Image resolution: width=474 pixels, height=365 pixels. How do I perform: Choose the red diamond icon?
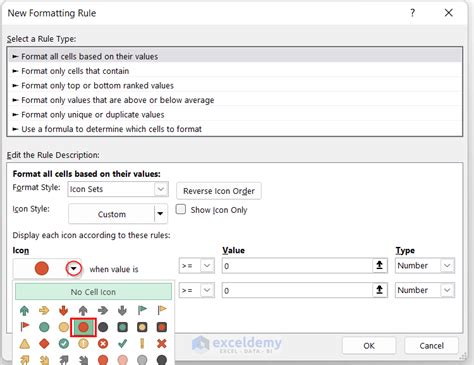(44, 343)
